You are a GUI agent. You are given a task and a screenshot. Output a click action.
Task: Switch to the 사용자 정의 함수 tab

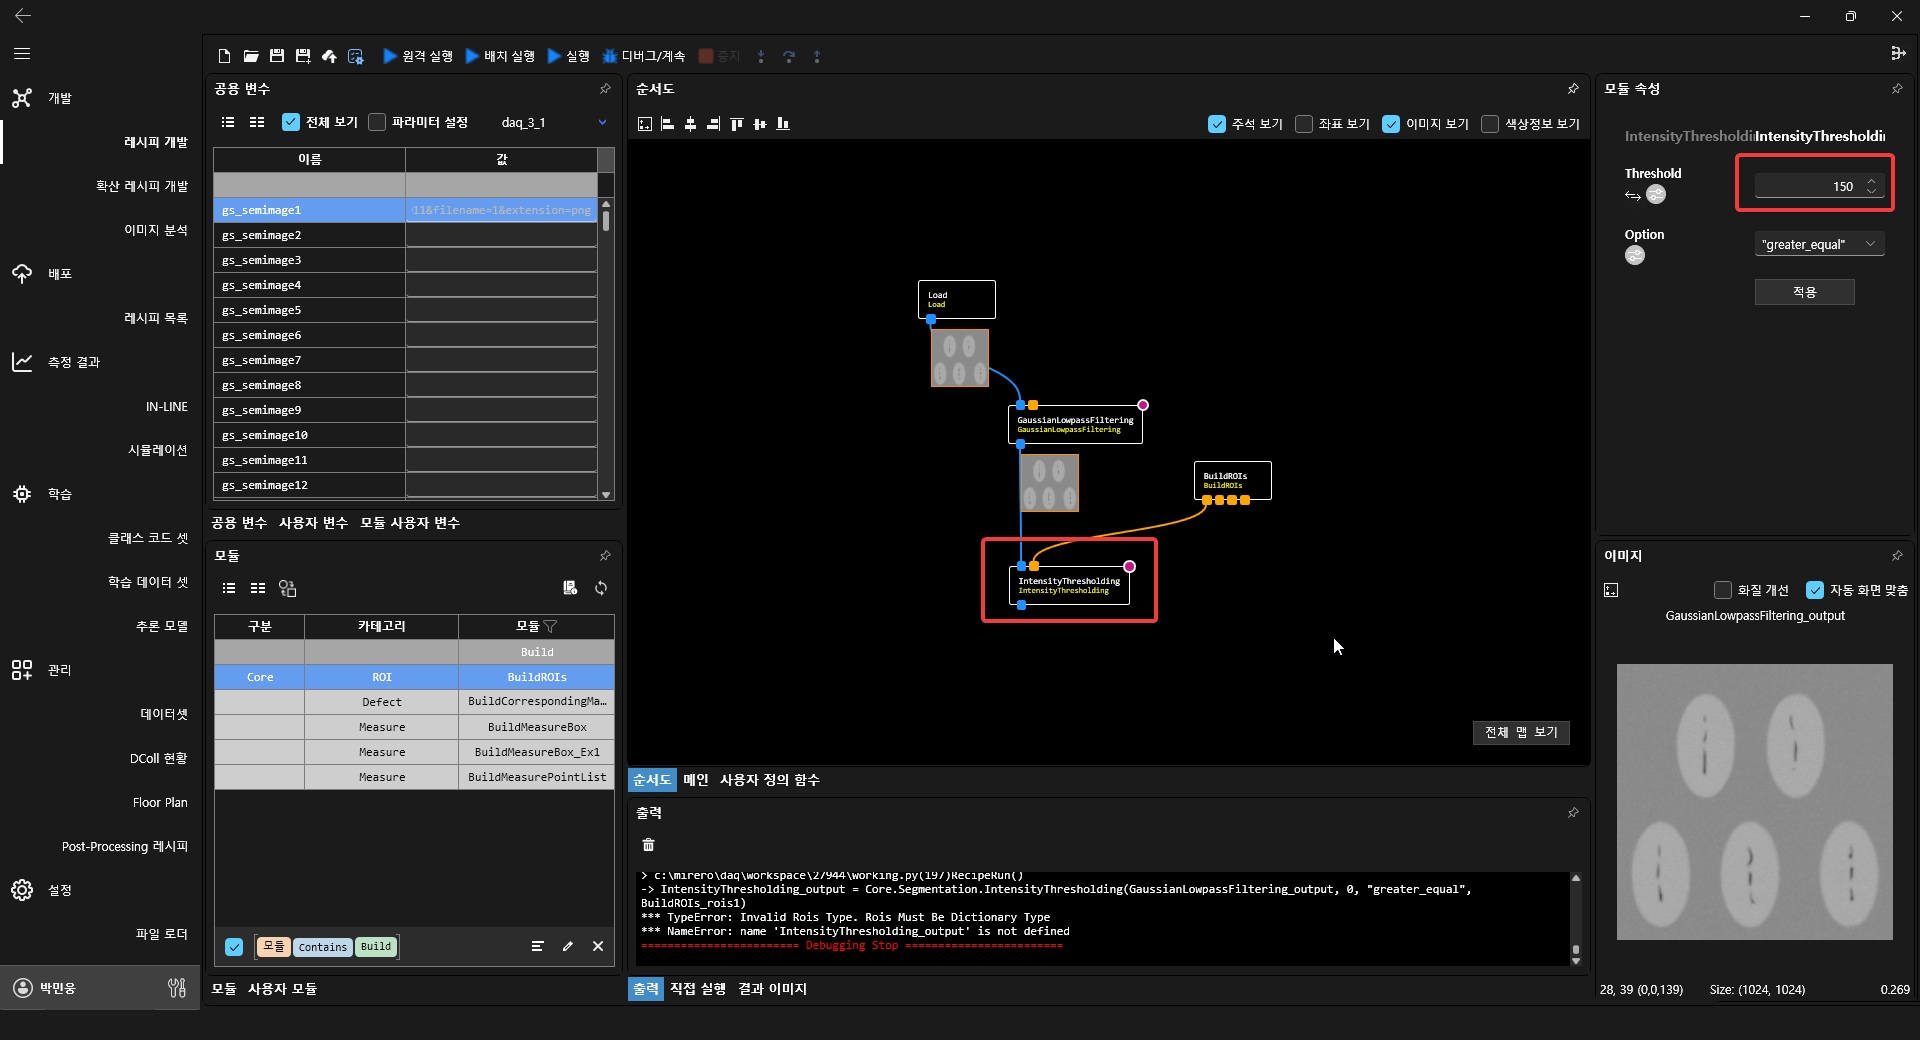pyautogui.click(x=769, y=780)
